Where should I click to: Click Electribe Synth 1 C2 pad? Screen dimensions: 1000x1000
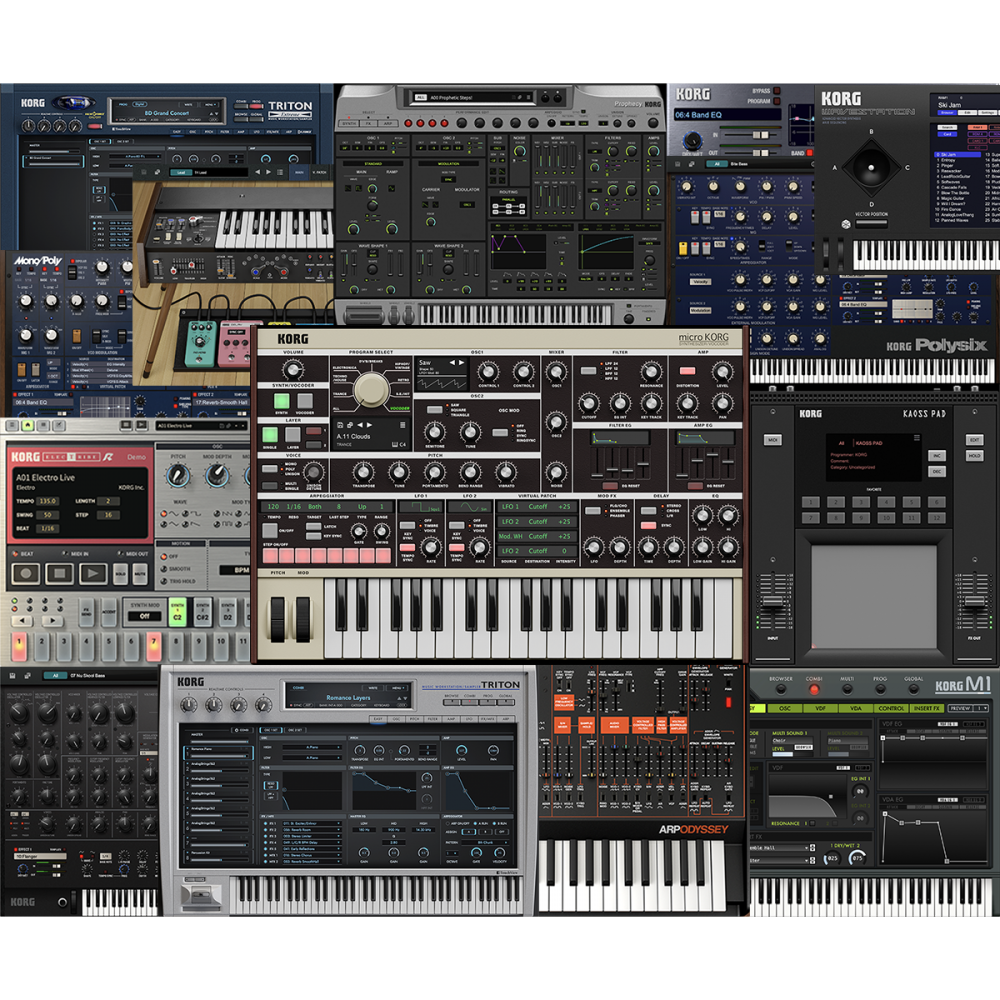(177, 612)
